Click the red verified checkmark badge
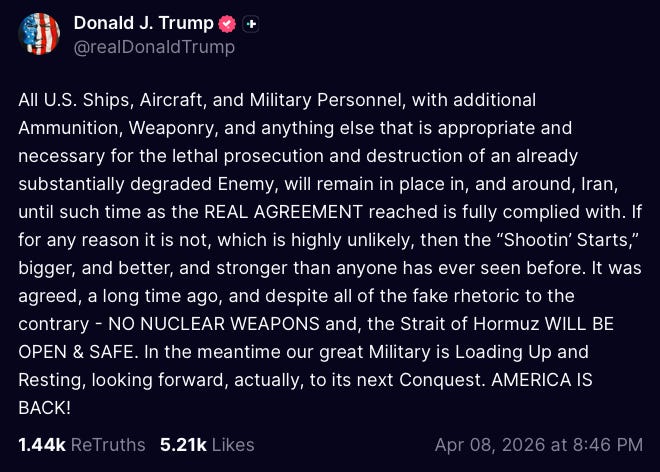The height and width of the screenshot is (472, 660). coord(227,24)
